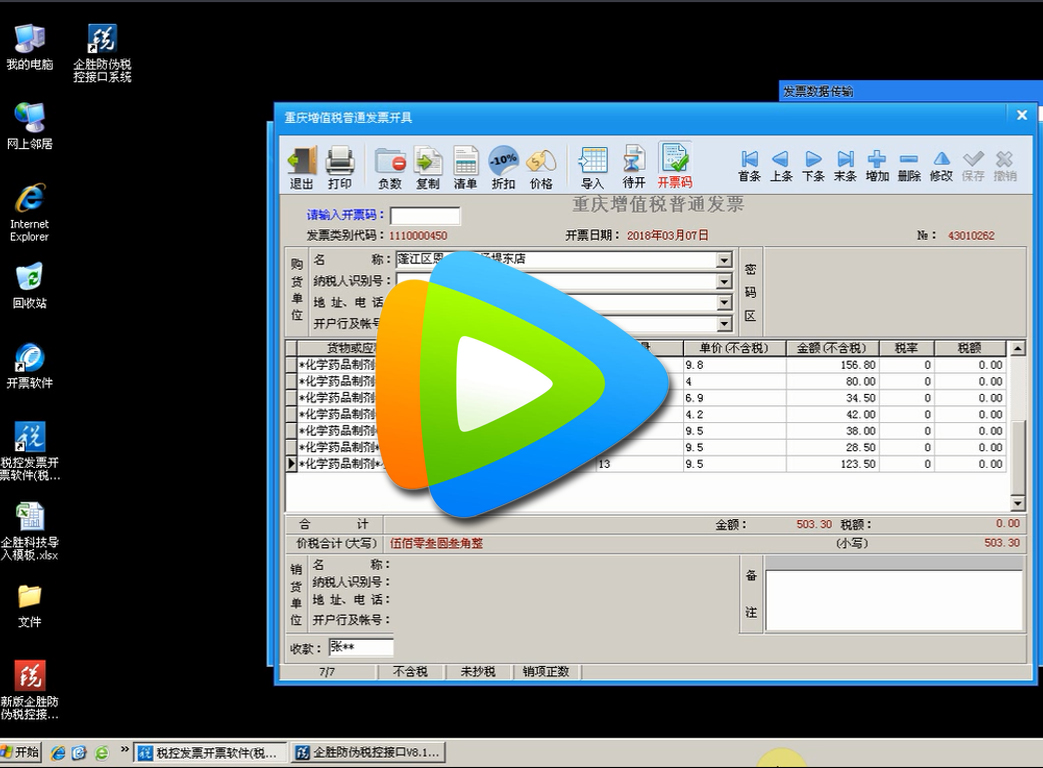Viewport: 1043px width, 768px height.
Task: Select the unit price cell 4.2
Action: click(x=734, y=414)
